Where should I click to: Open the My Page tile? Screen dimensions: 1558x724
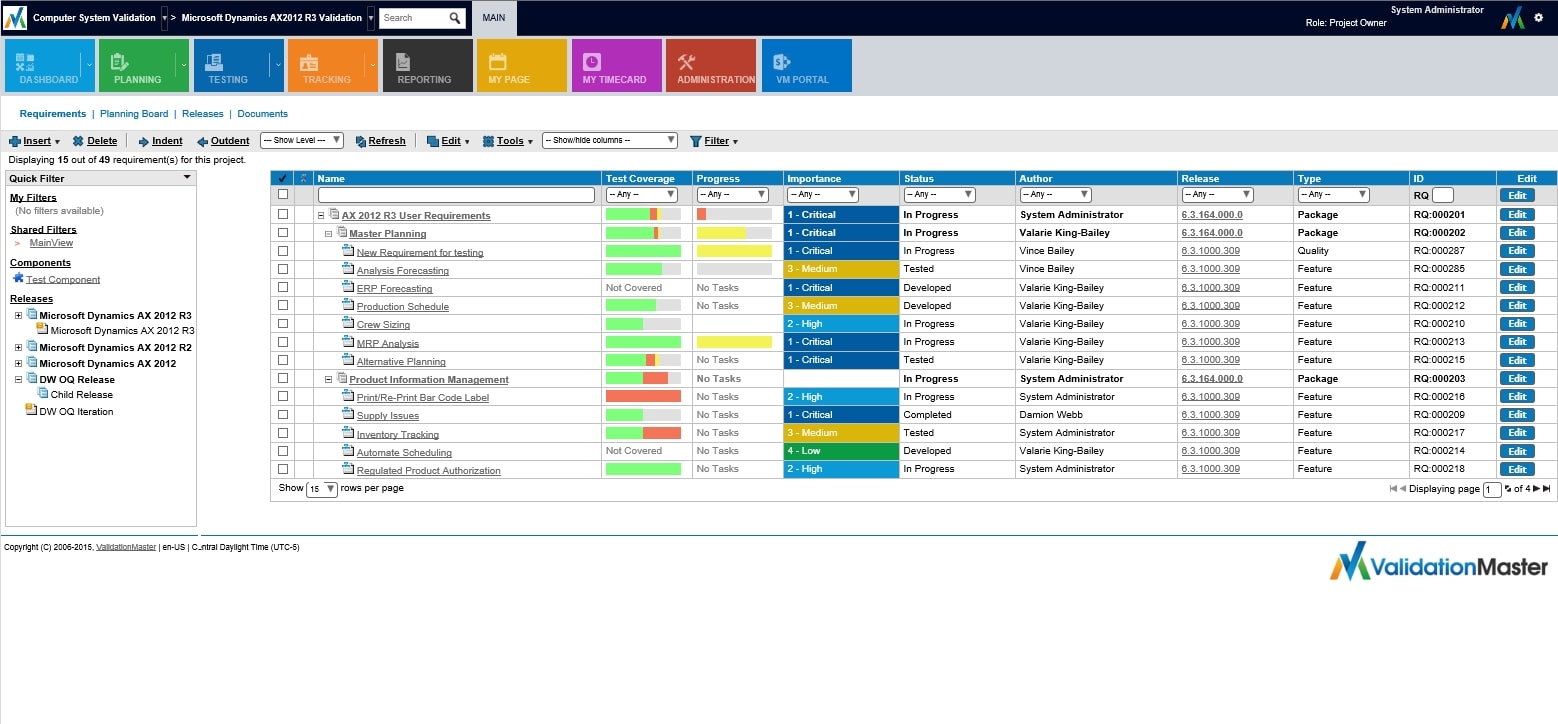click(522, 66)
